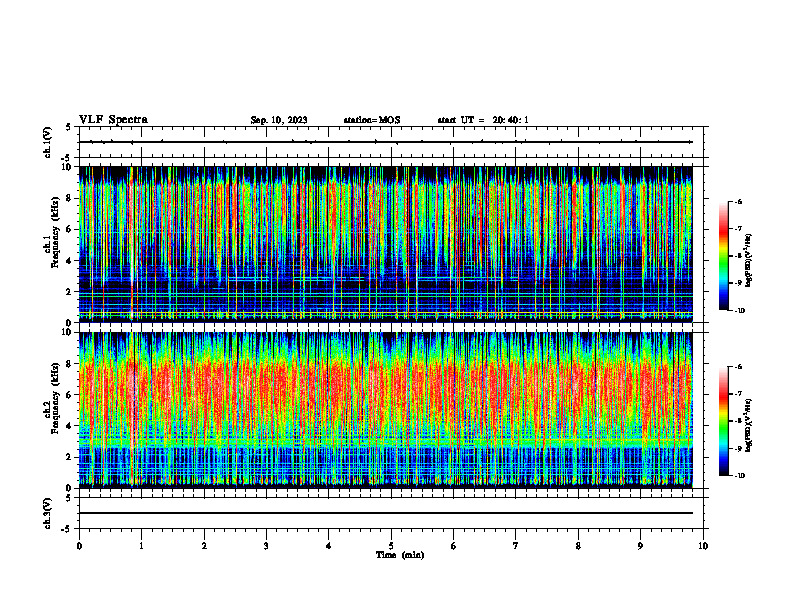
Task: Click the time axis tick label "7"
Action: [x=516, y=546]
